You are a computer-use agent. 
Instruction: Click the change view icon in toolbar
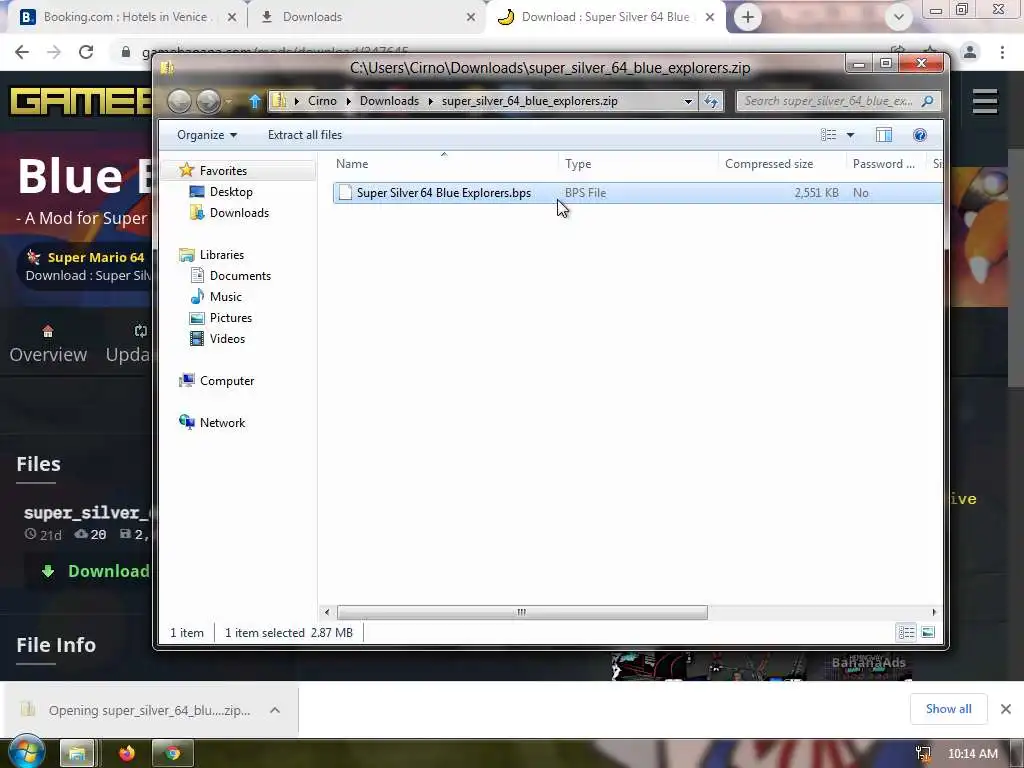pyautogui.click(x=829, y=135)
